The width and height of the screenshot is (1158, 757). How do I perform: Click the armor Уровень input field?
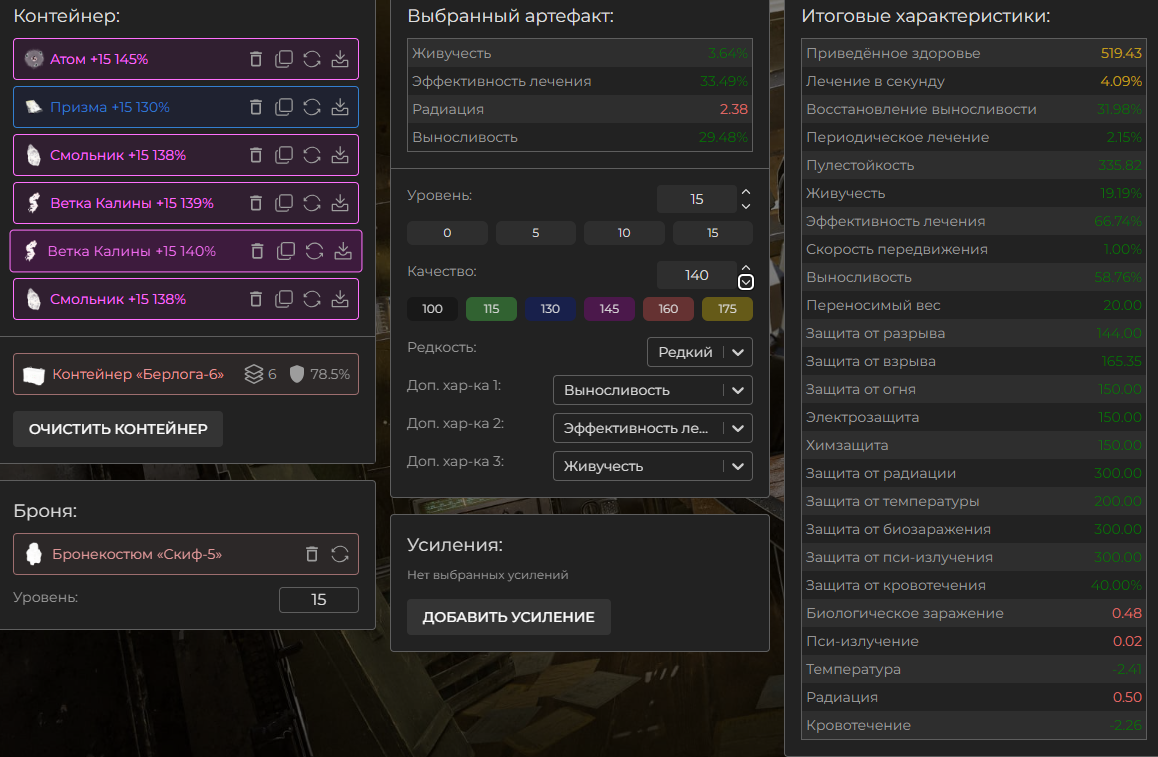click(318, 600)
